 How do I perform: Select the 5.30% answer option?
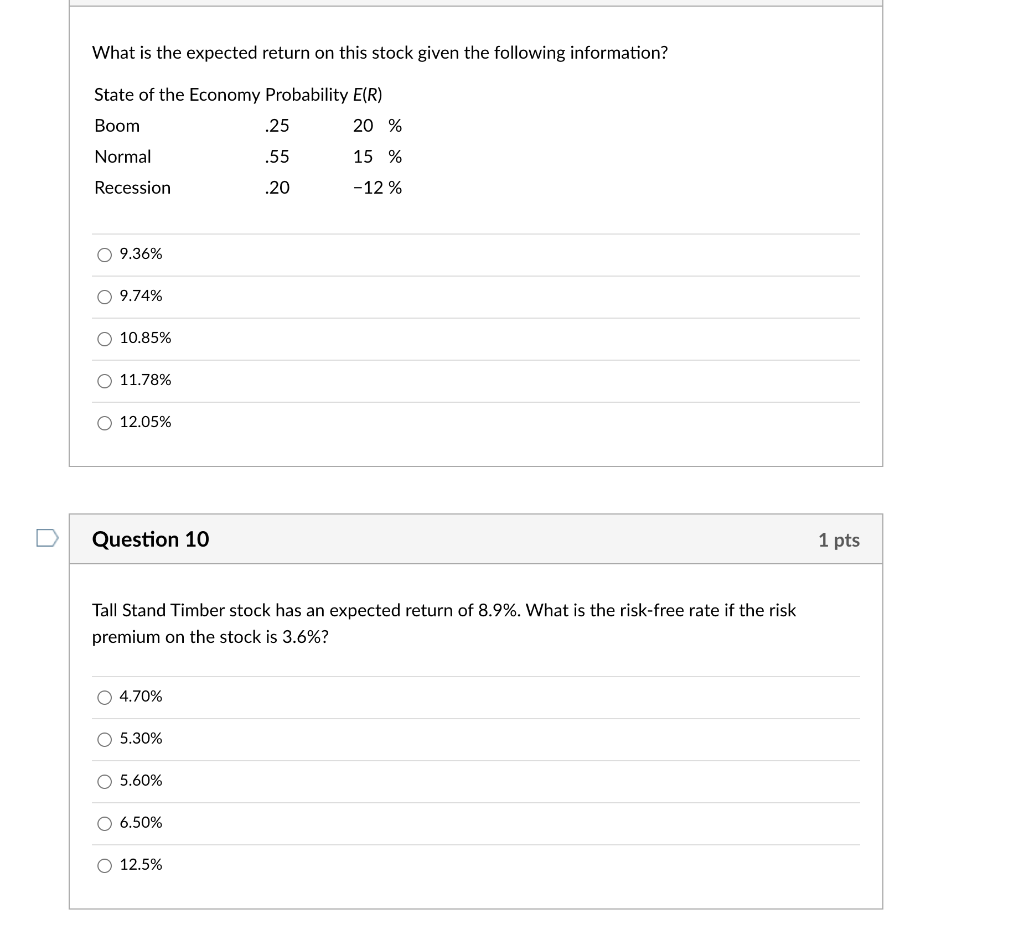(x=104, y=739)
